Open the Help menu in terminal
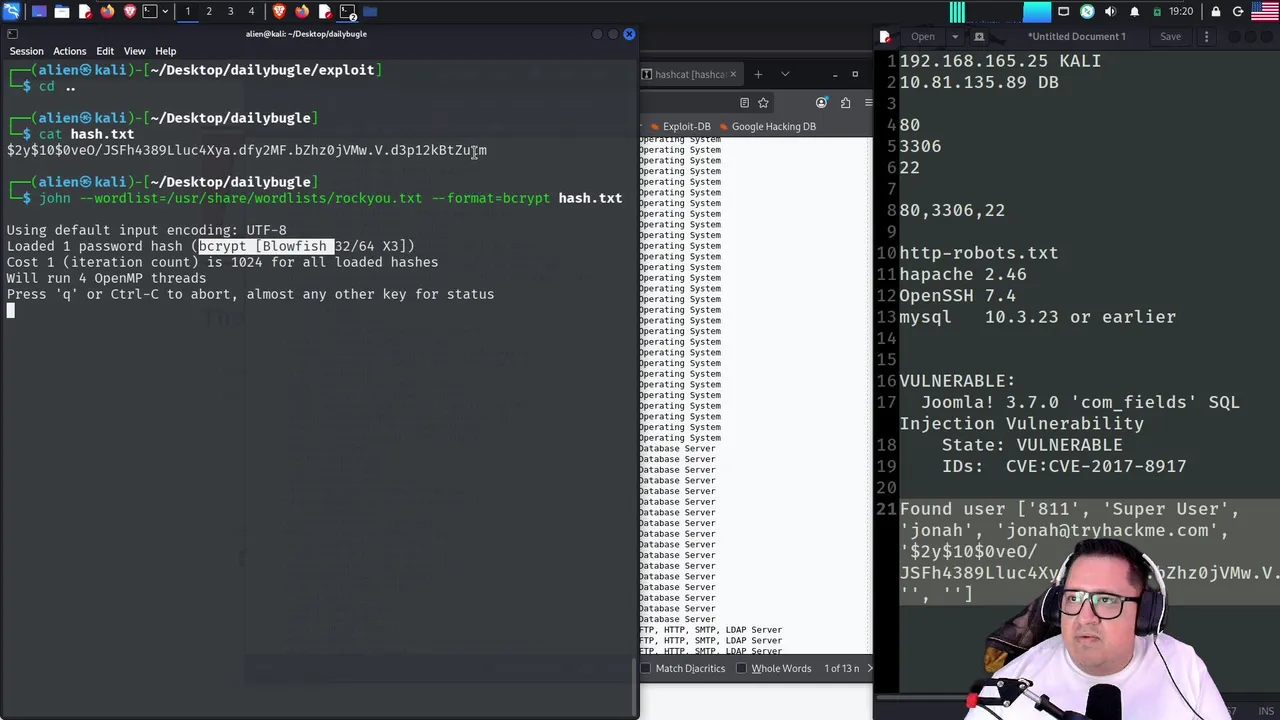Viewport: 1280px width, 720px height. [166, 51]
